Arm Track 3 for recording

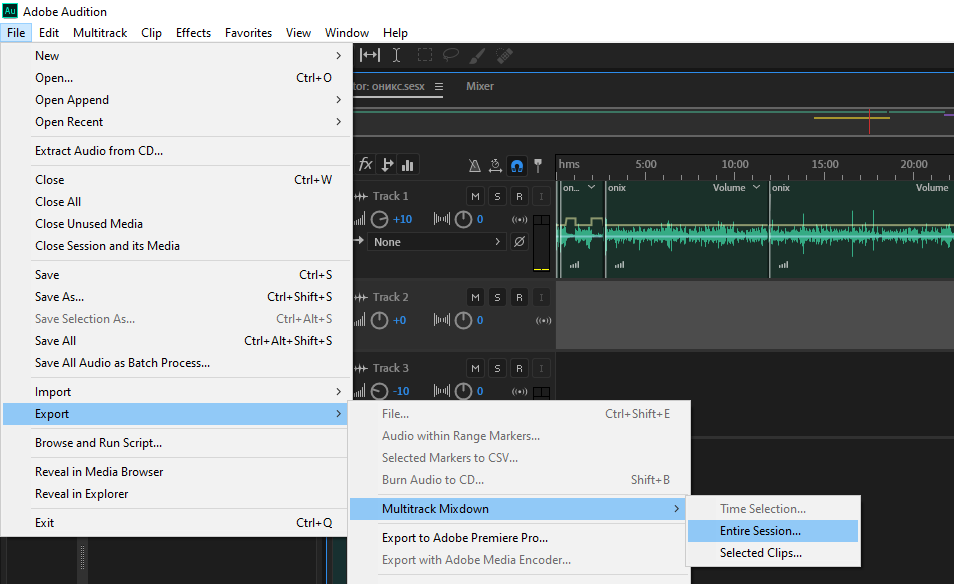click(x=519, y=368)
